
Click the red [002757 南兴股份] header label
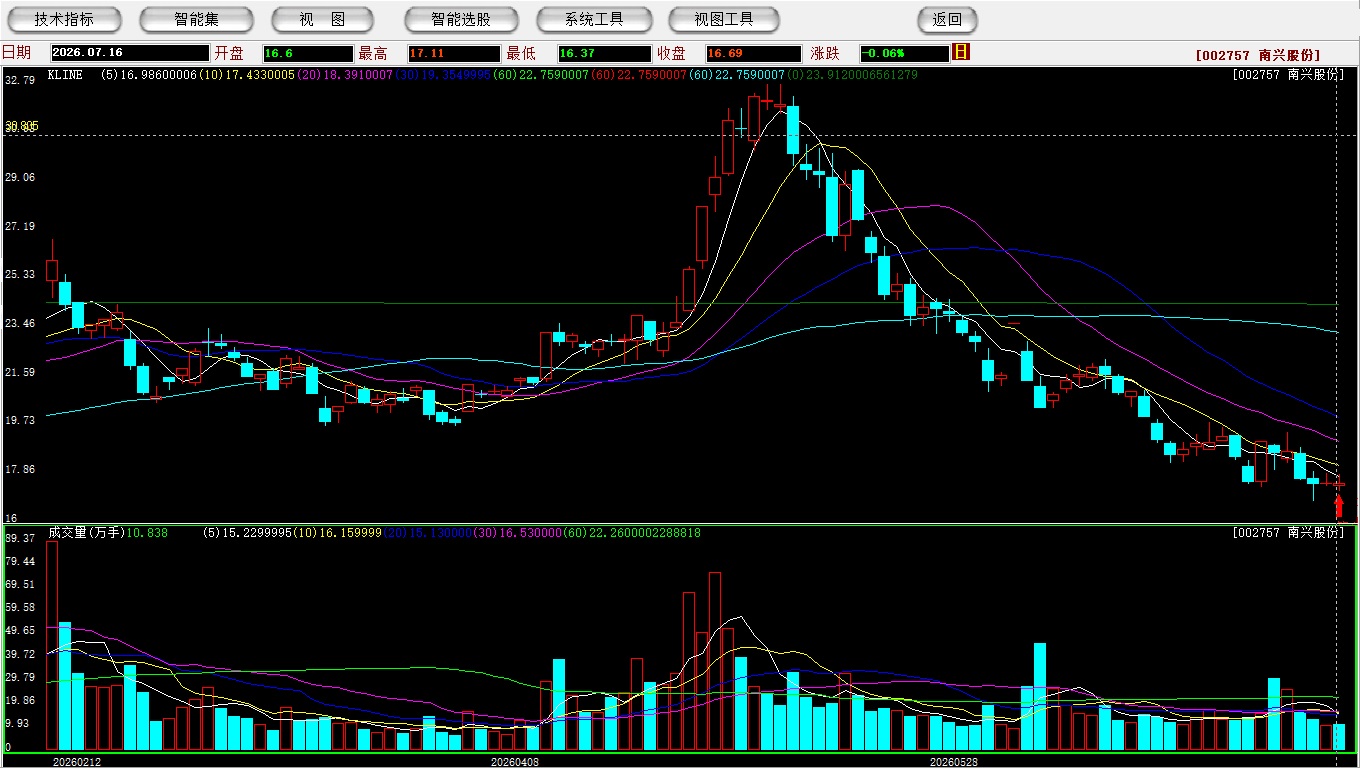(1257, 56)
